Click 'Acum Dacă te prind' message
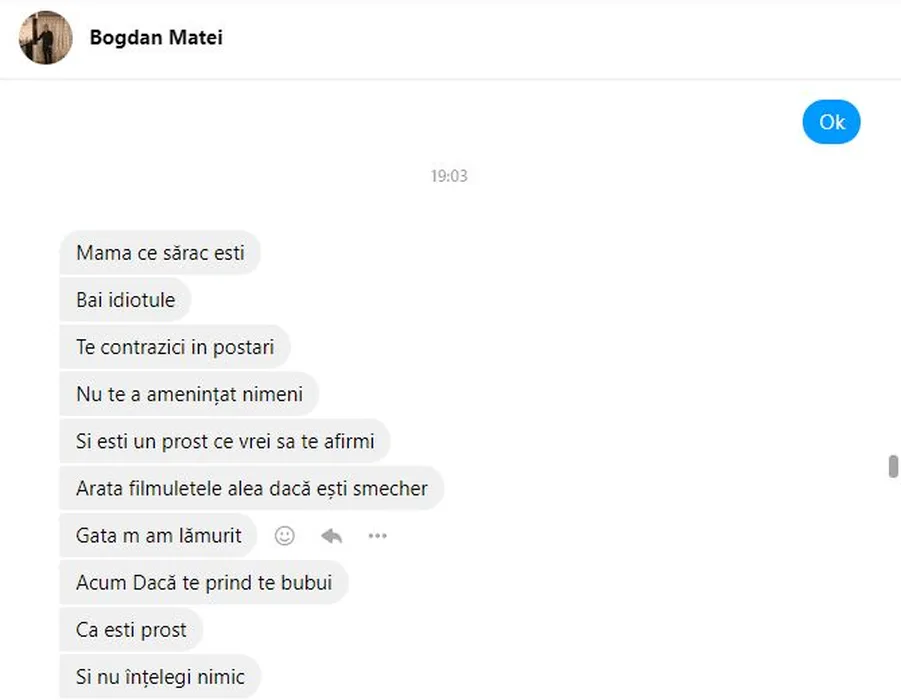Screen dimensions: 901x700 (204, 582)
